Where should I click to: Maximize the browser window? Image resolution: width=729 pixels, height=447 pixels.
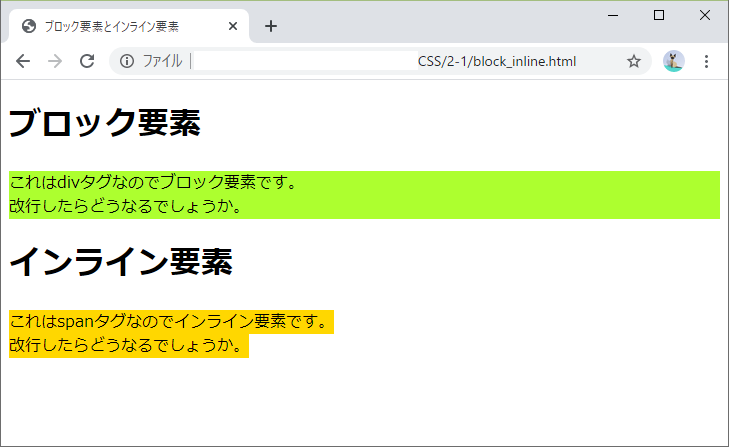659,15
